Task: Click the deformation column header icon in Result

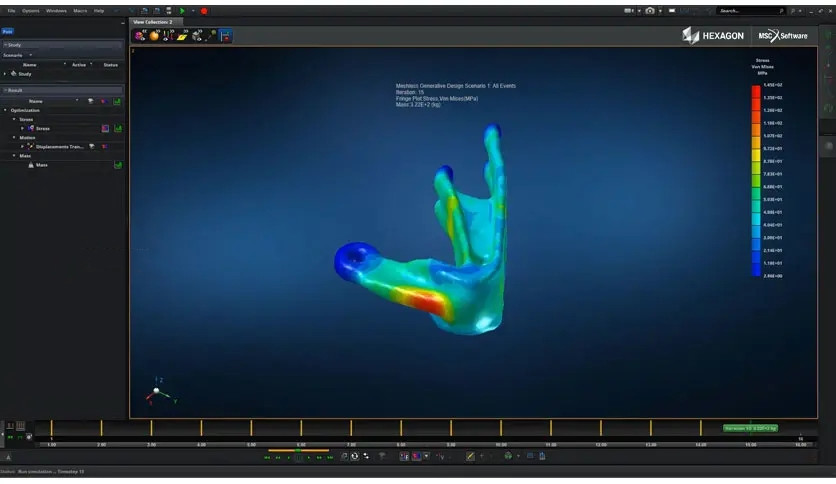Action: 90,101
